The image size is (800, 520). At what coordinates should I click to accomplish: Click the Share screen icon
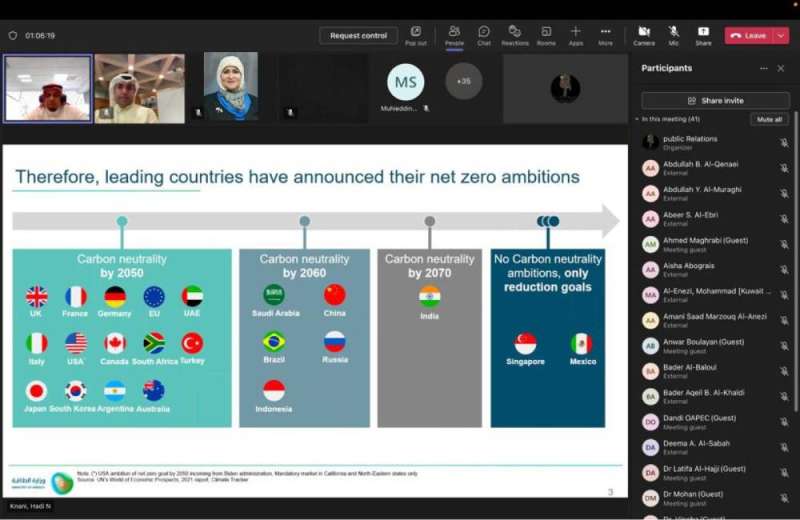point(703,35)
